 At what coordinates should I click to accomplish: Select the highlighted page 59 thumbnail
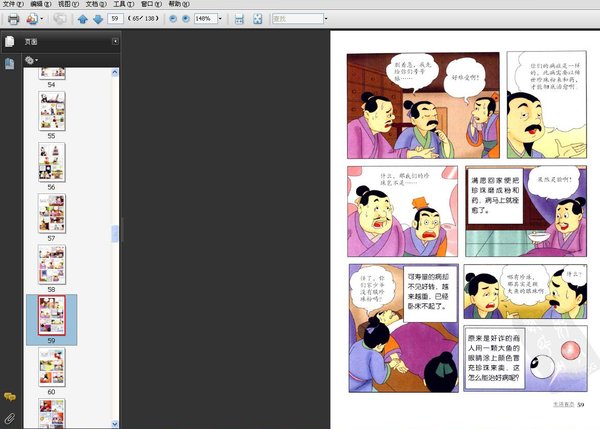click(x=52, y=315)
